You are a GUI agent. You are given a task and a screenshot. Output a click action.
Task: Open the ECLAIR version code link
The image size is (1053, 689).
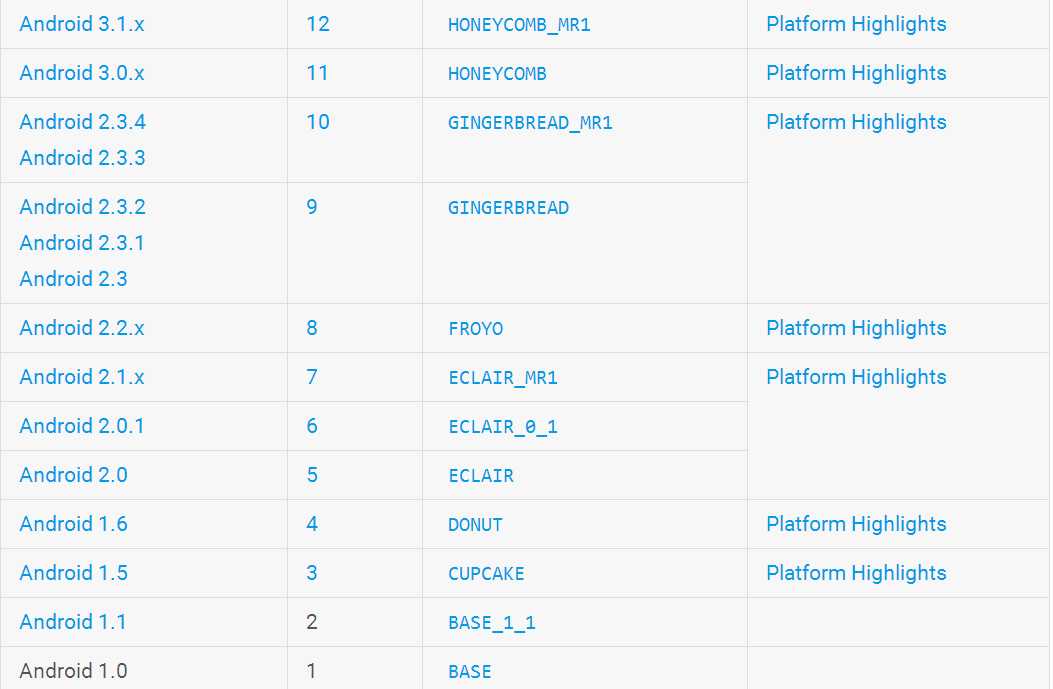[481, 476]
